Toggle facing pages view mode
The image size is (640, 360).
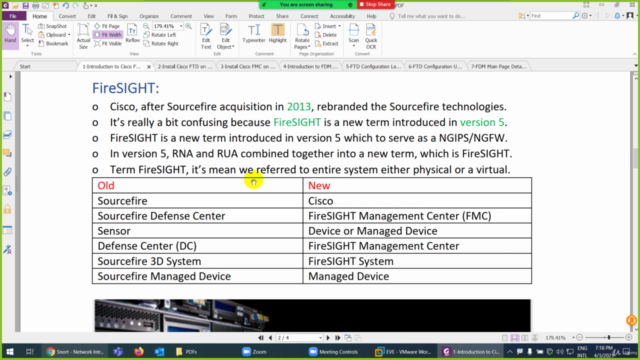coord(524,338)
